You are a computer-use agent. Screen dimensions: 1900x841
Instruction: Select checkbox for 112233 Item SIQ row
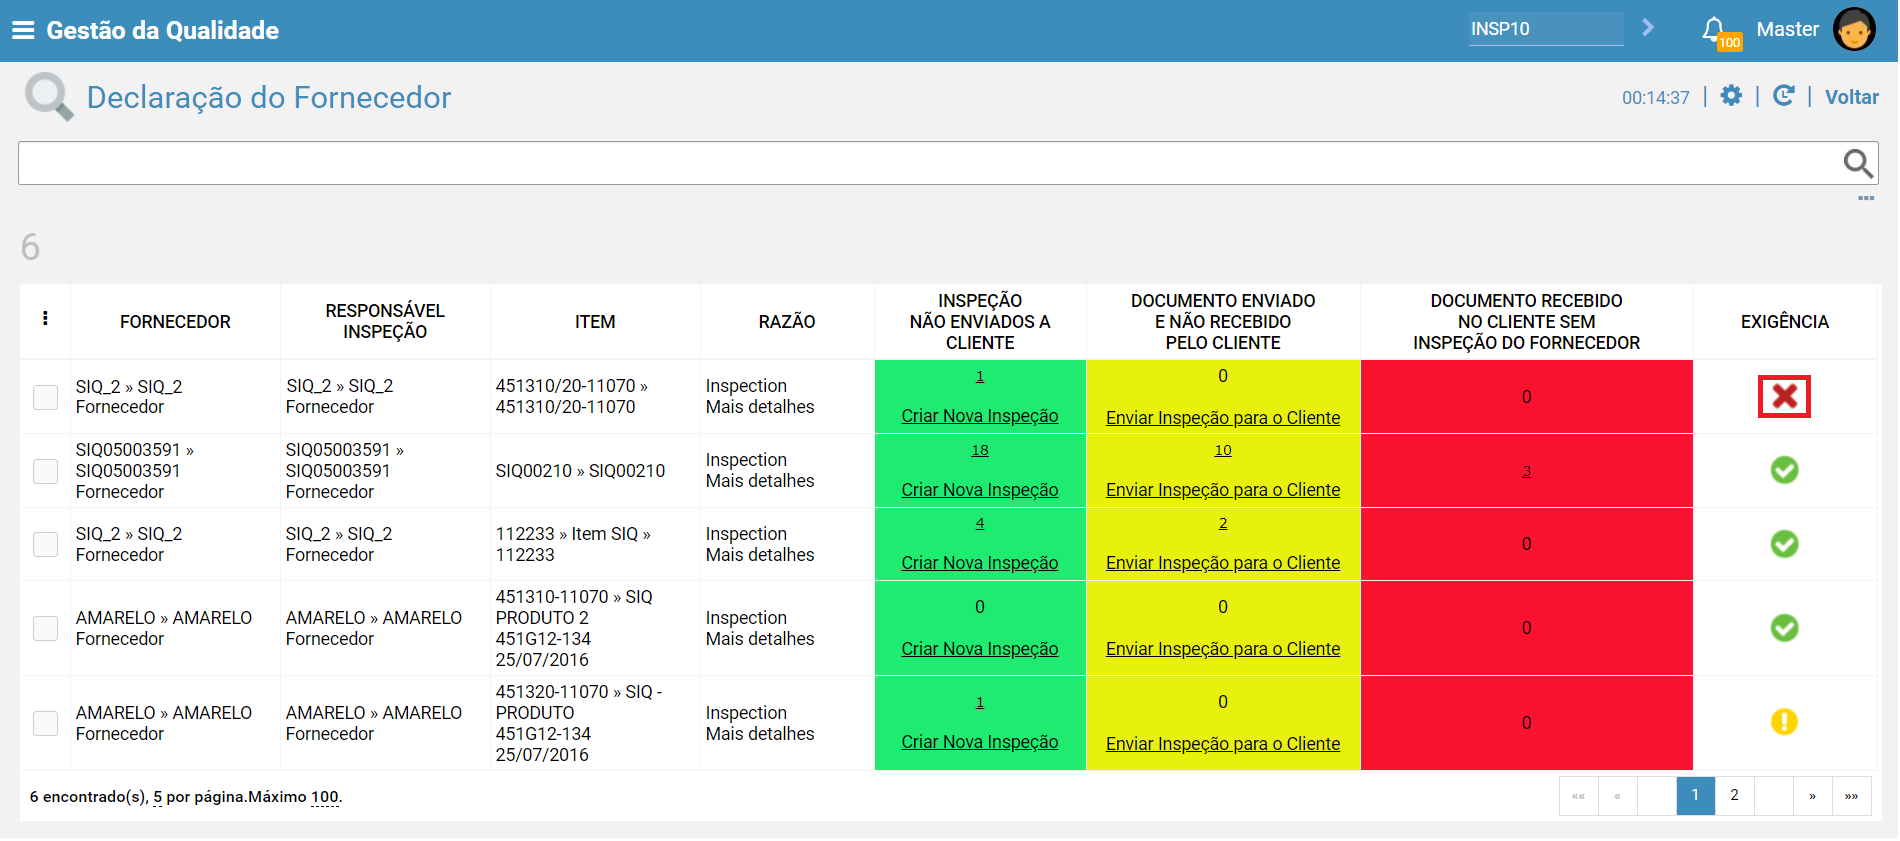pos(45,544)
